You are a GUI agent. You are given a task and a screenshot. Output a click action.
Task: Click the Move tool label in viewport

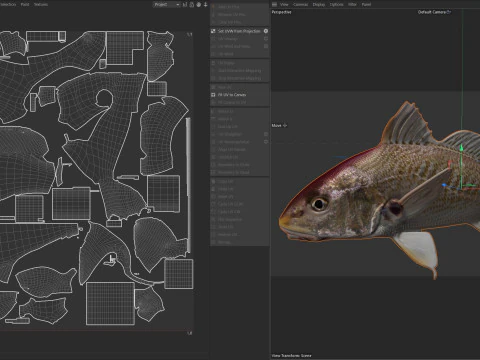(276, 126)
